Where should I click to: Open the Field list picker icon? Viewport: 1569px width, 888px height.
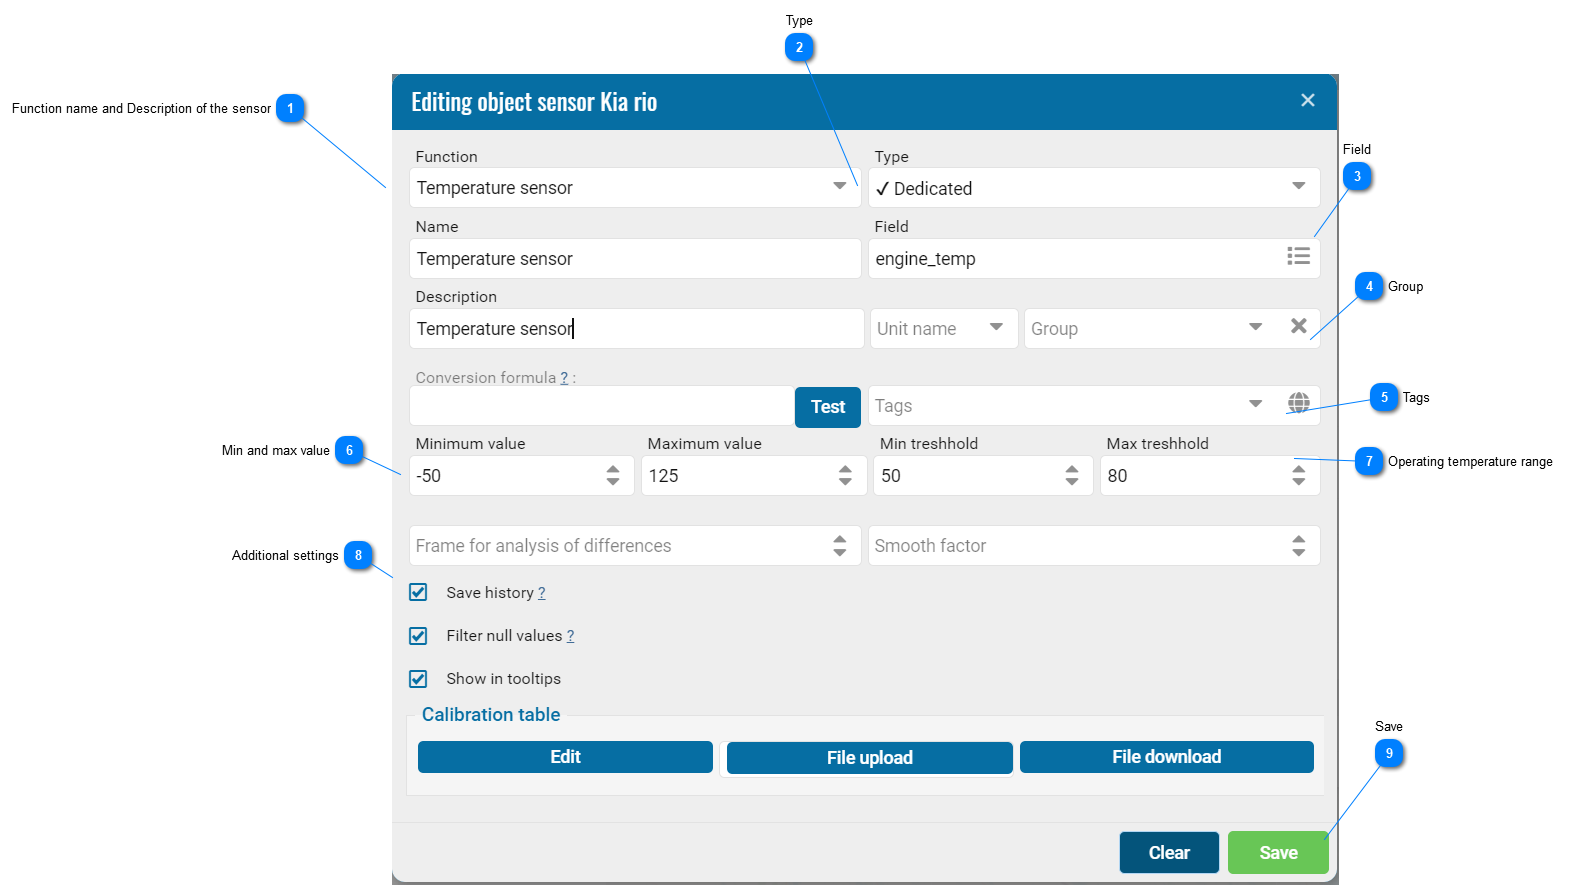(x=1298, y=257)
